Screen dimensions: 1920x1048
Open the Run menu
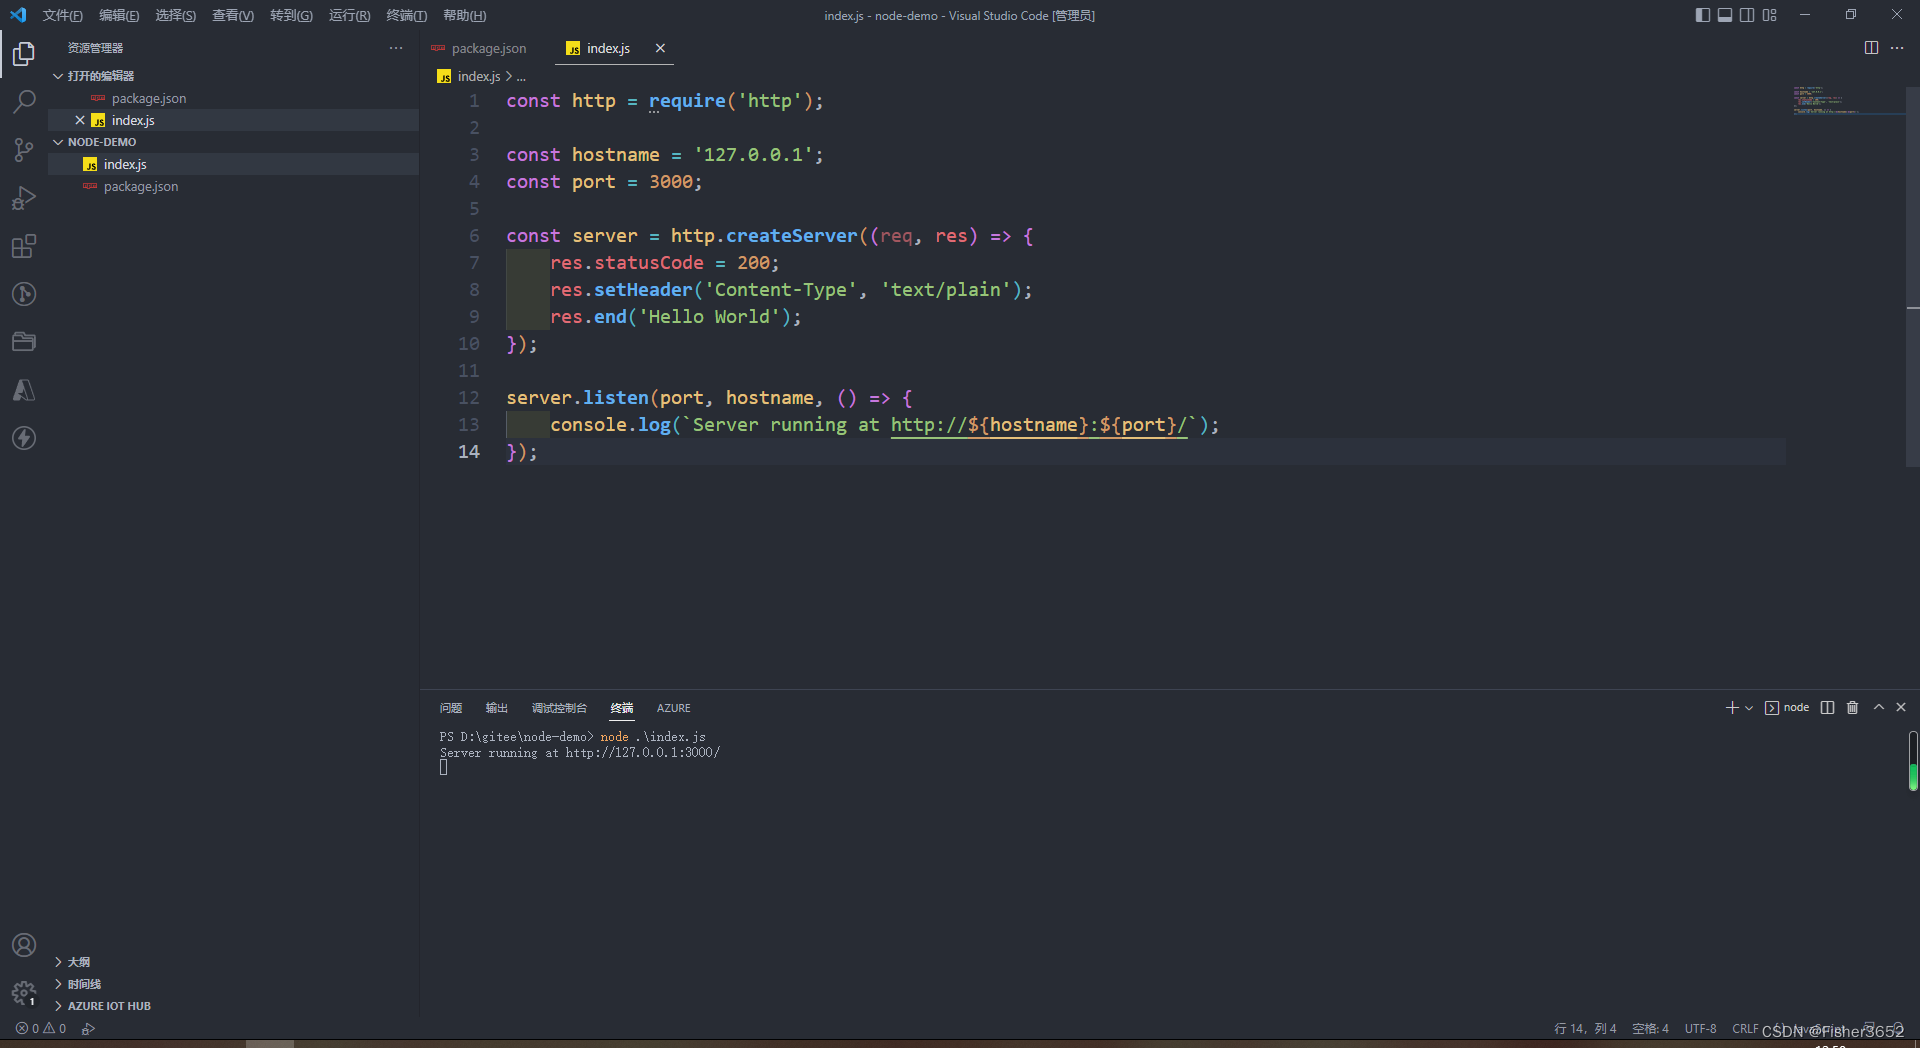[x=349, y=15]
